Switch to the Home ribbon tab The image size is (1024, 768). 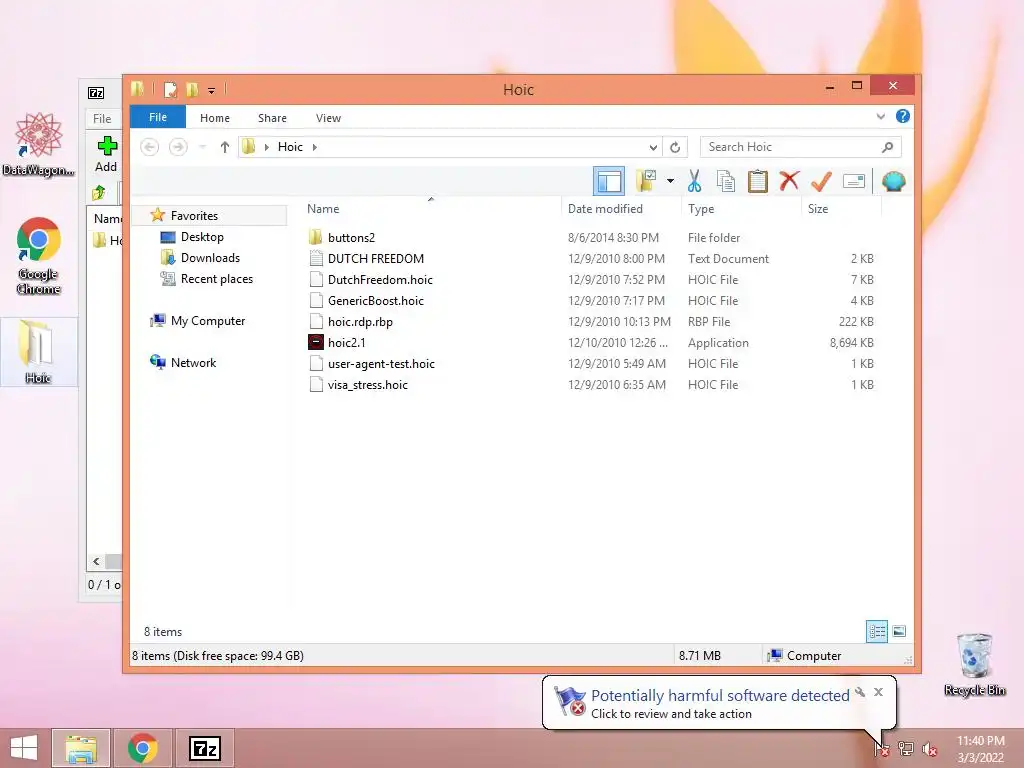[215, 118]
